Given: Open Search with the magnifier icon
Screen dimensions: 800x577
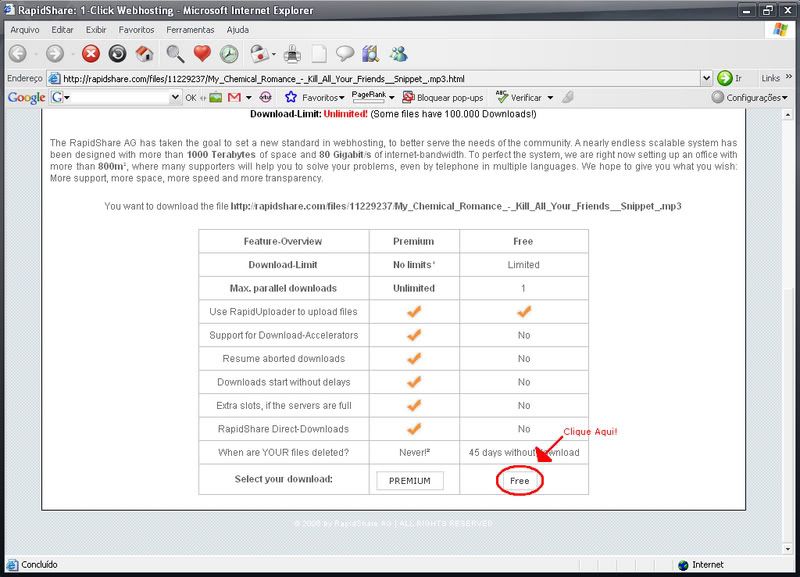Looking at the screenshot, I should point(176,54).
